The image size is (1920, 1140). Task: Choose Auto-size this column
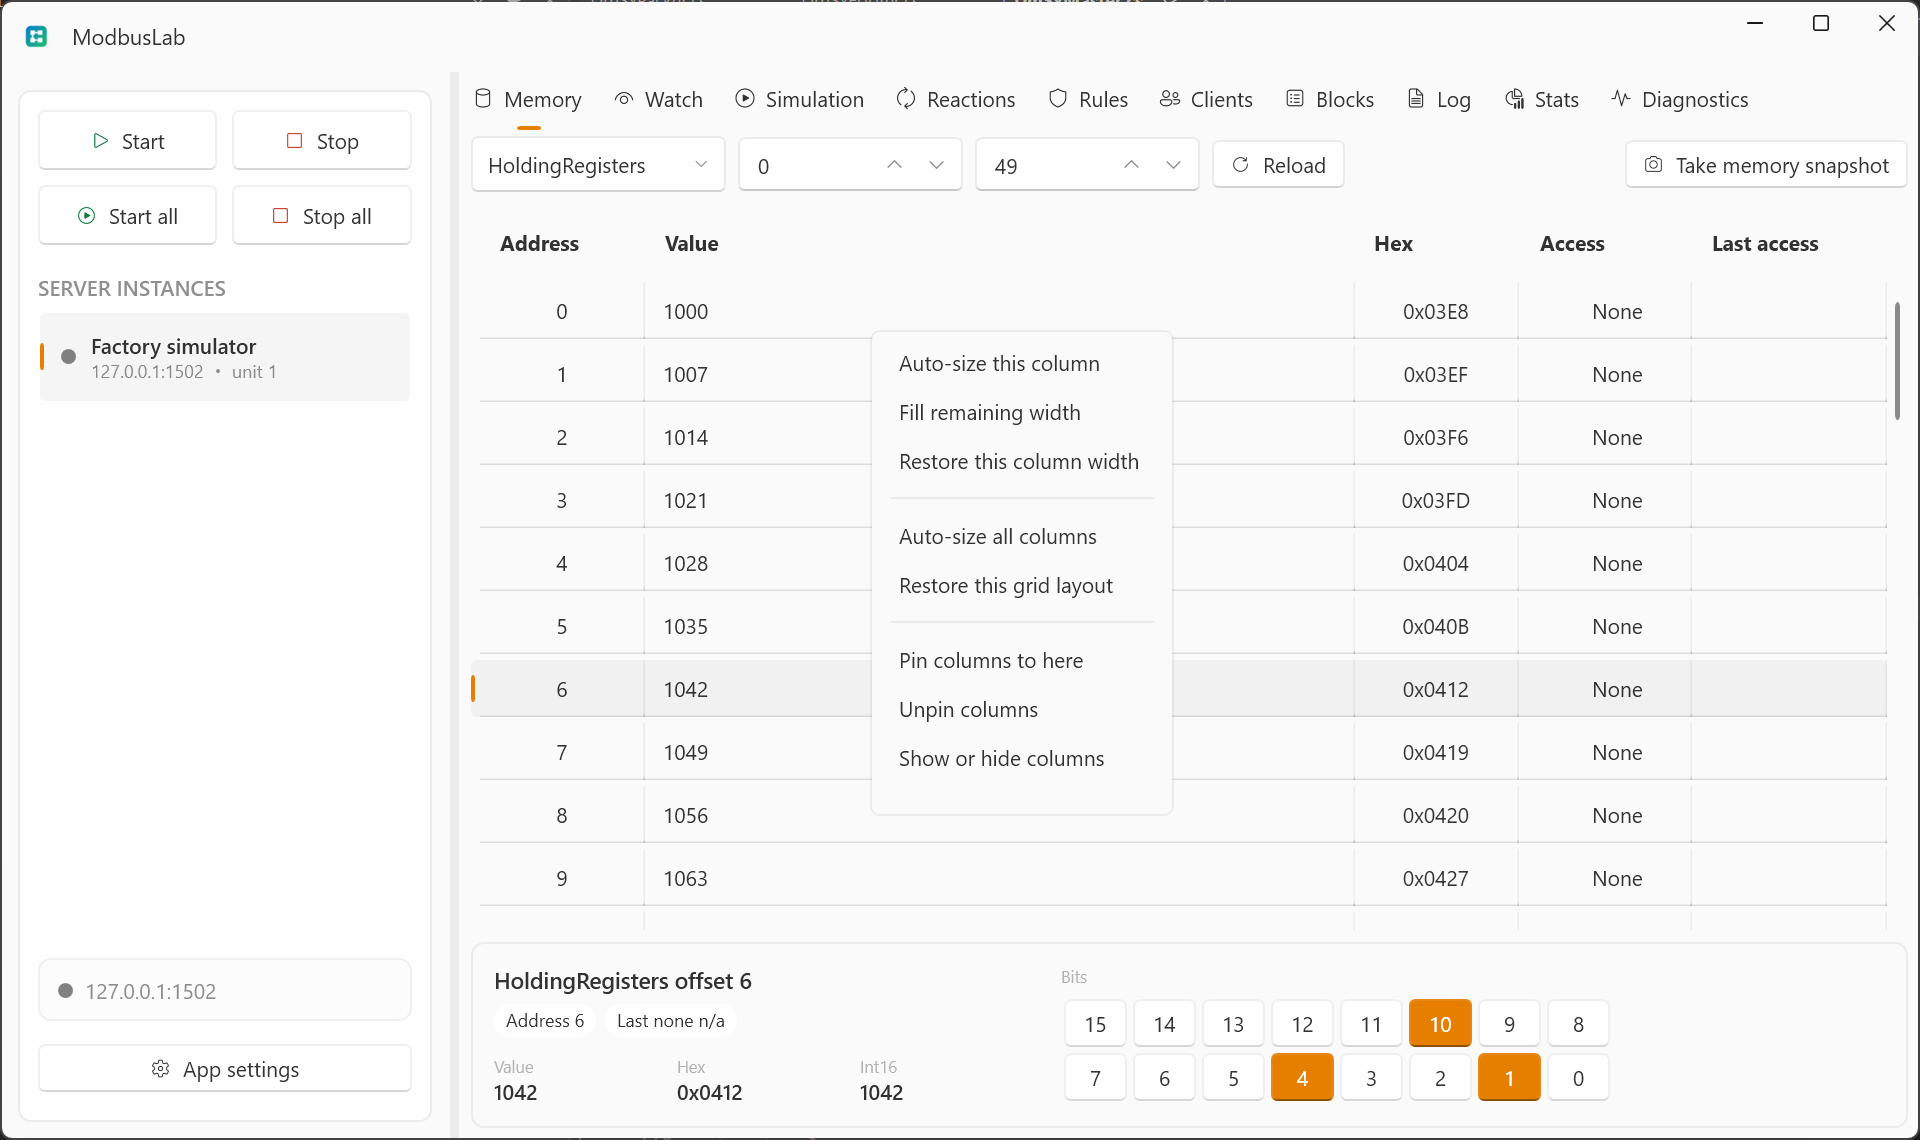tap(1021, 364)
